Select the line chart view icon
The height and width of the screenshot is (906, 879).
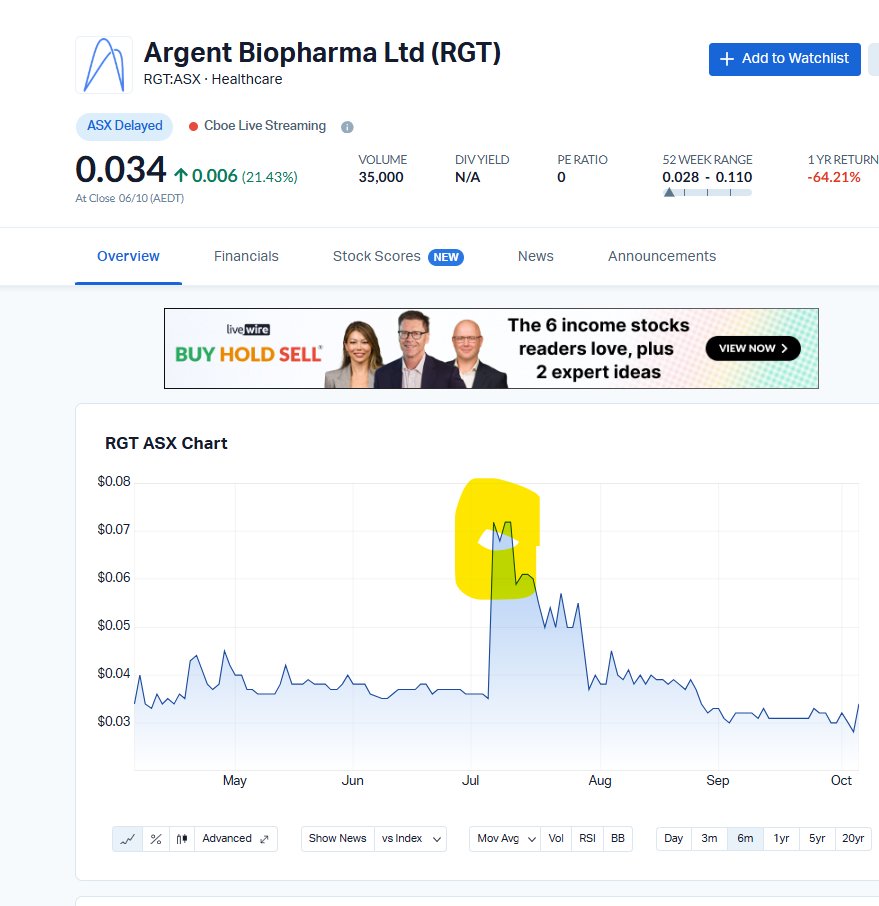(127, 839)
